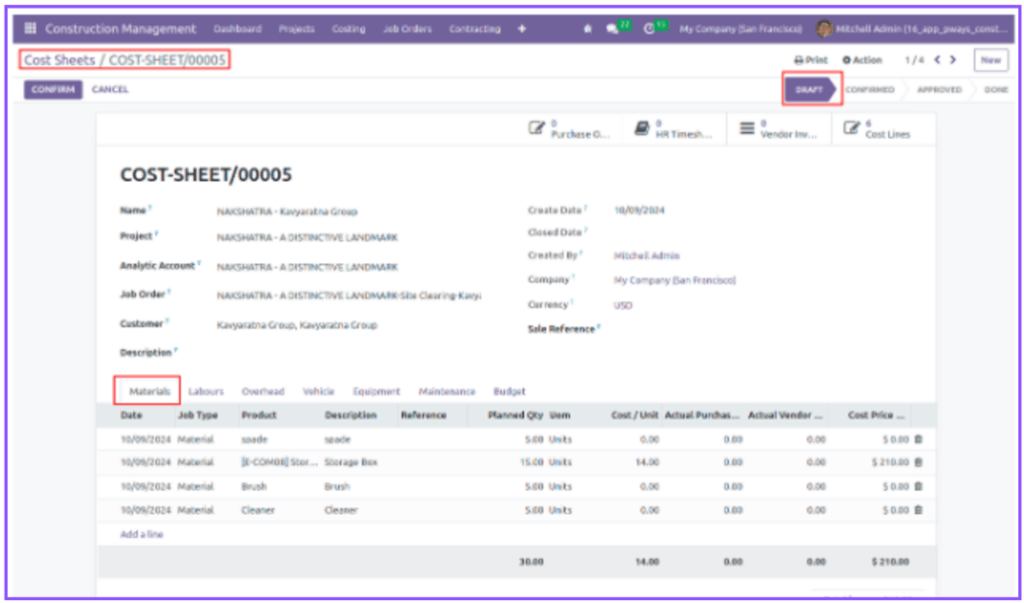The width and height of the screenshot is (1024, 603).
Task: Open the Purchase Orders stat button
Action: (x=569, y=129)
